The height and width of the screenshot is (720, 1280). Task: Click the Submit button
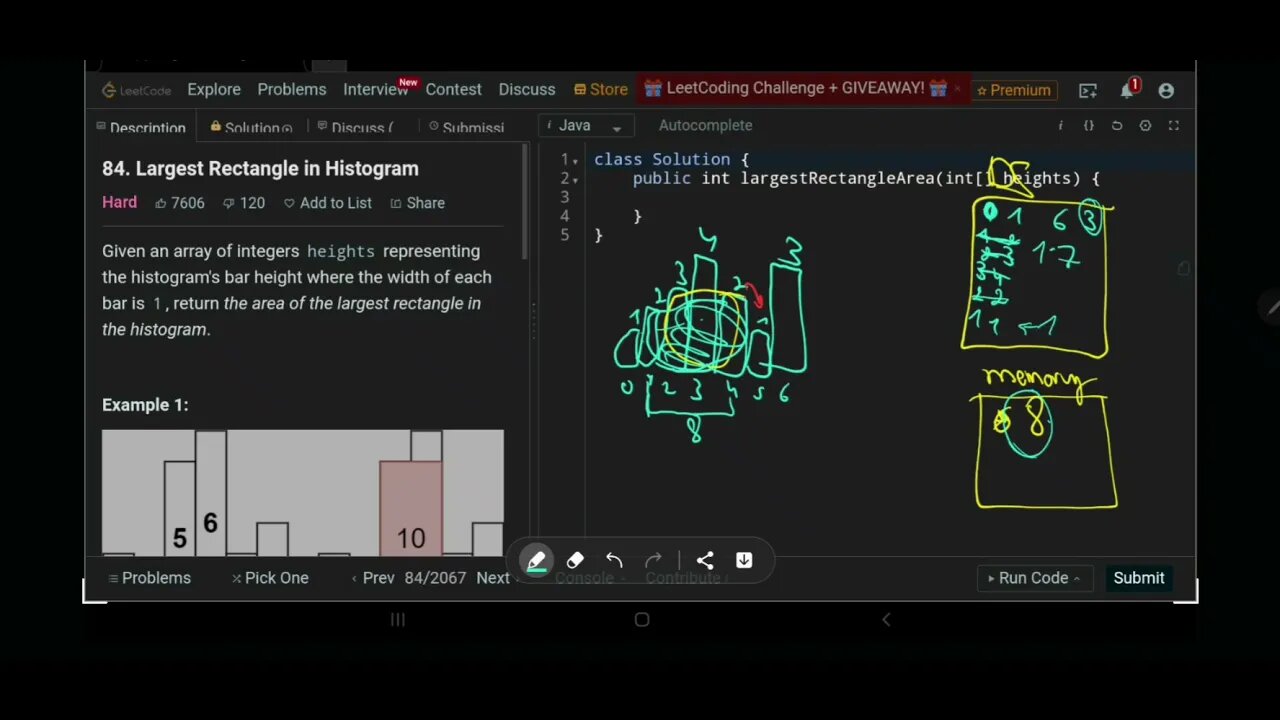[x=1139, y=578]
